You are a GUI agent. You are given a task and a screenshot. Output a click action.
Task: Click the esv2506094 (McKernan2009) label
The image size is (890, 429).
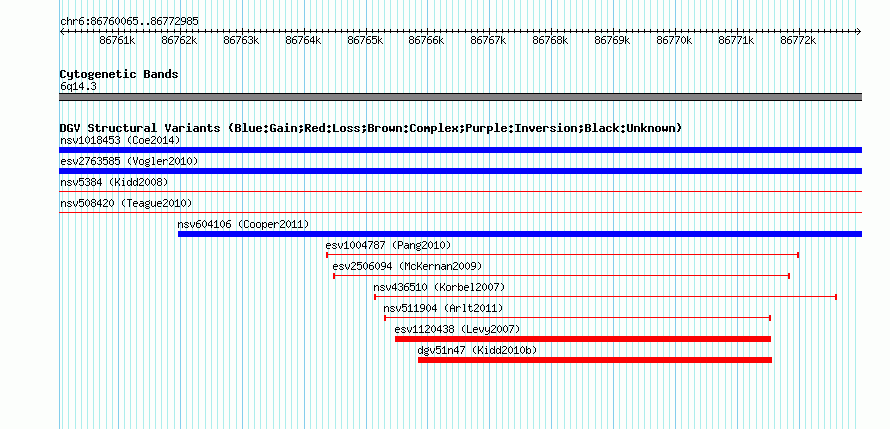tap(408, 266)
